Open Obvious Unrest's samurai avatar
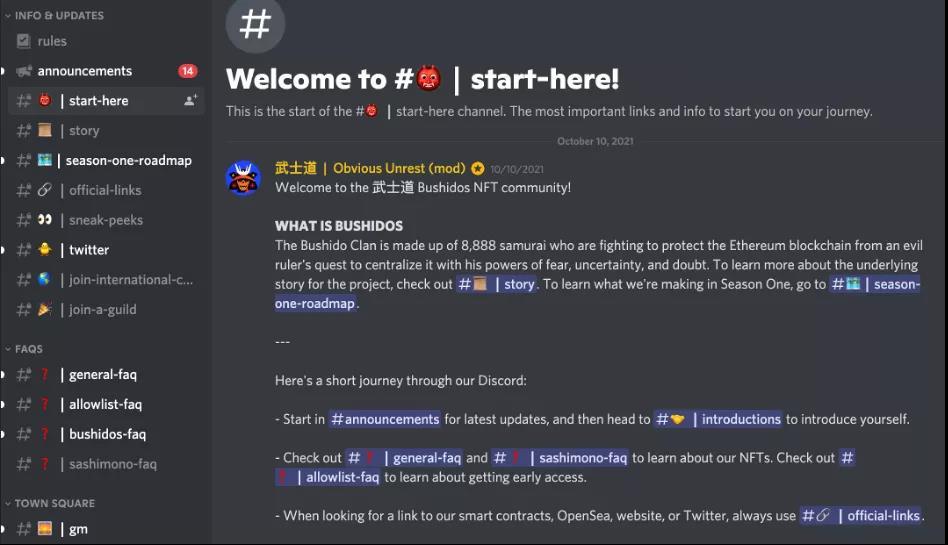The width and height of the screenshot is (948, 545). pyautogui.click(x=243, y=178)
